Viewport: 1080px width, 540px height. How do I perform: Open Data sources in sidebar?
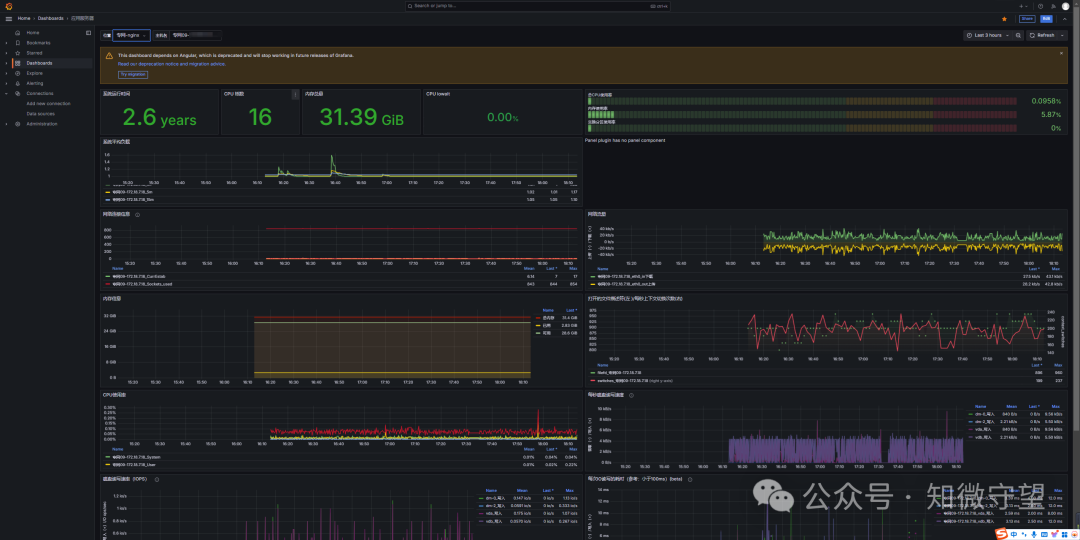[41, 114]
